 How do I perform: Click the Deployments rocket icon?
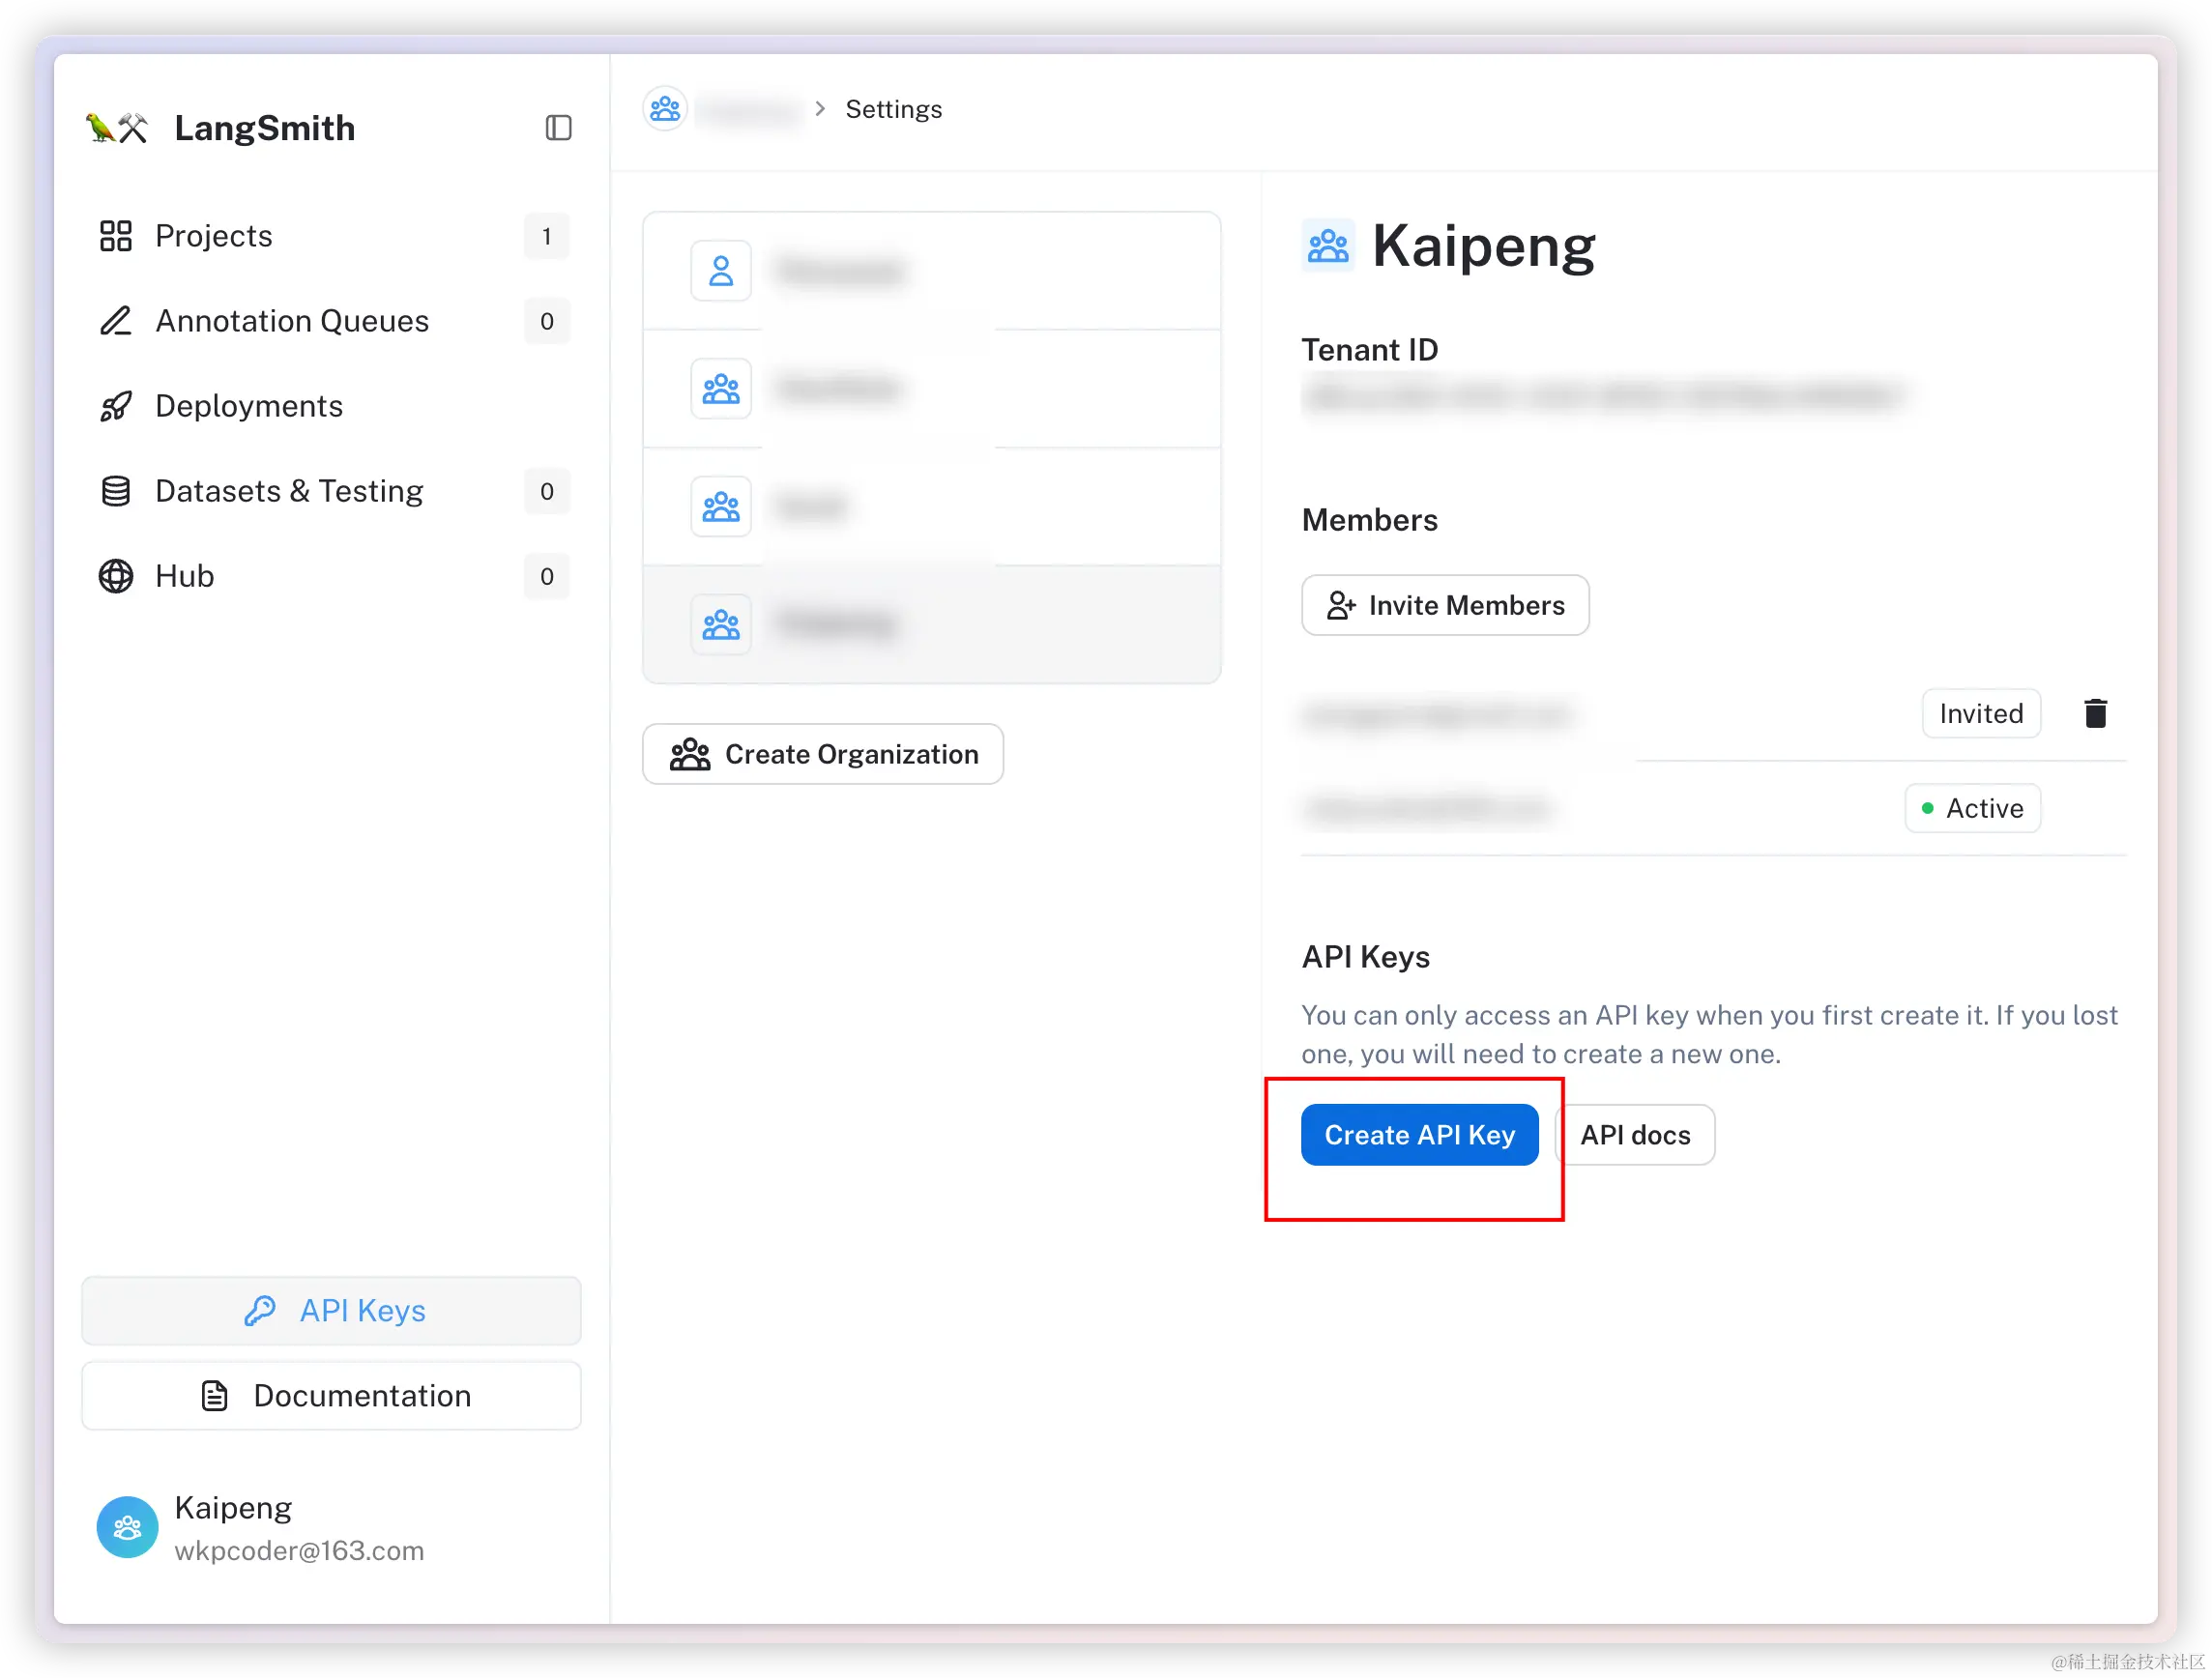116,406
